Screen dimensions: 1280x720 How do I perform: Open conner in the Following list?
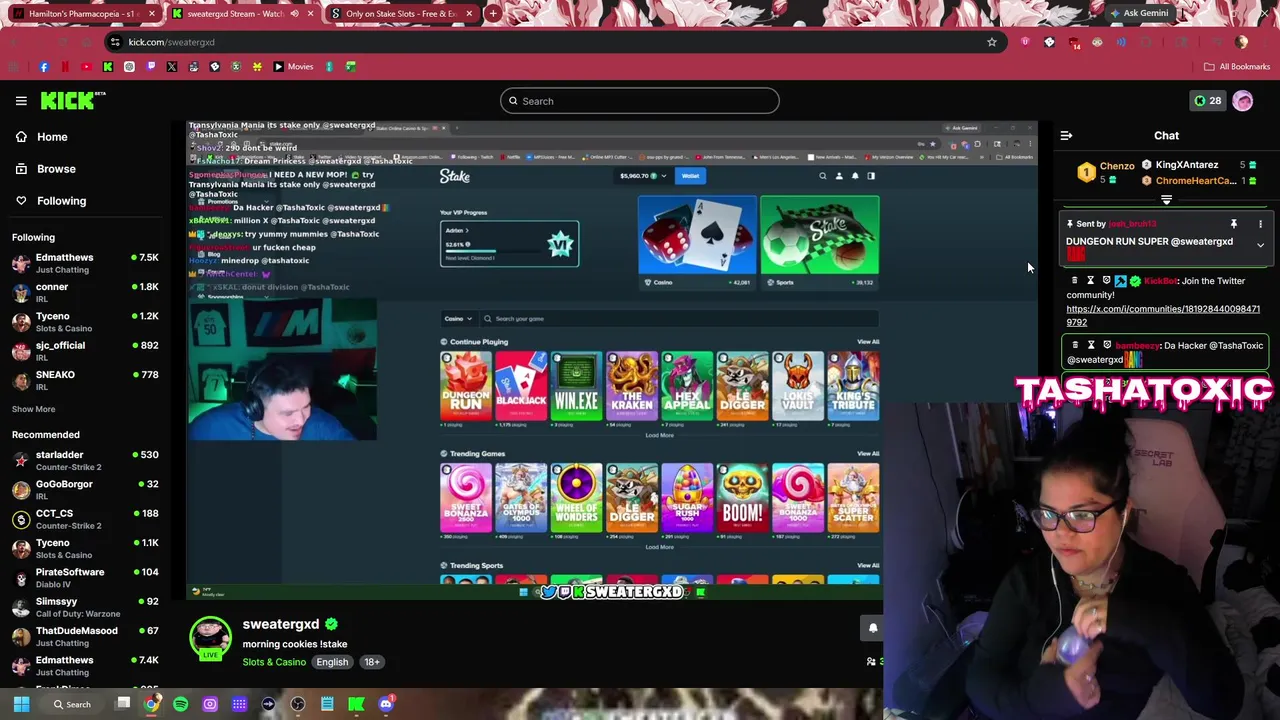(86, 293)
